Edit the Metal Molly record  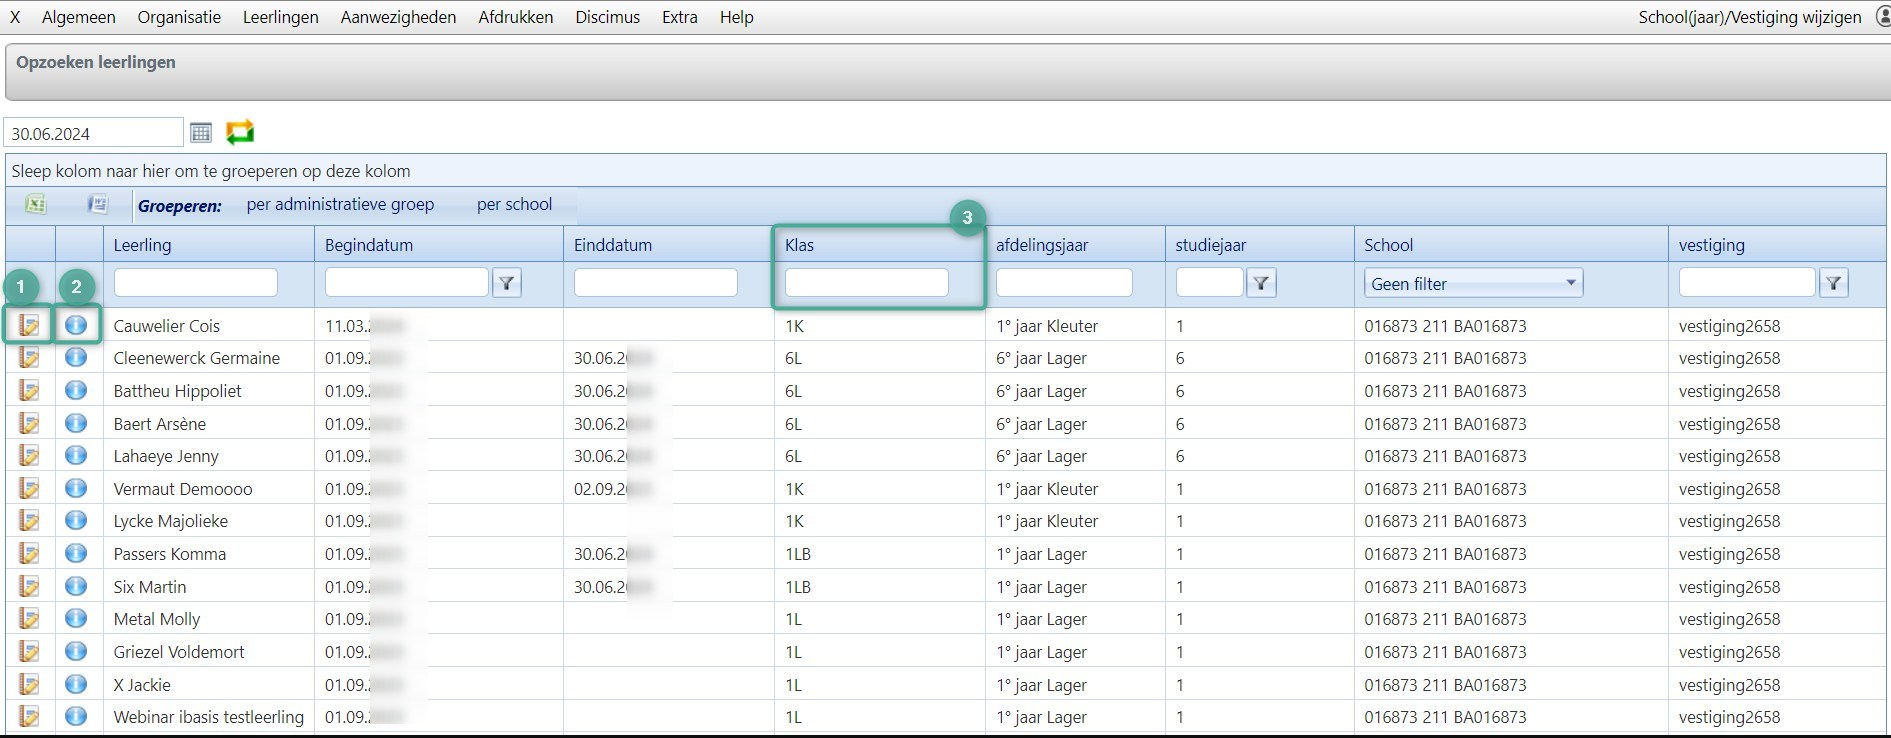coord(29,618)
